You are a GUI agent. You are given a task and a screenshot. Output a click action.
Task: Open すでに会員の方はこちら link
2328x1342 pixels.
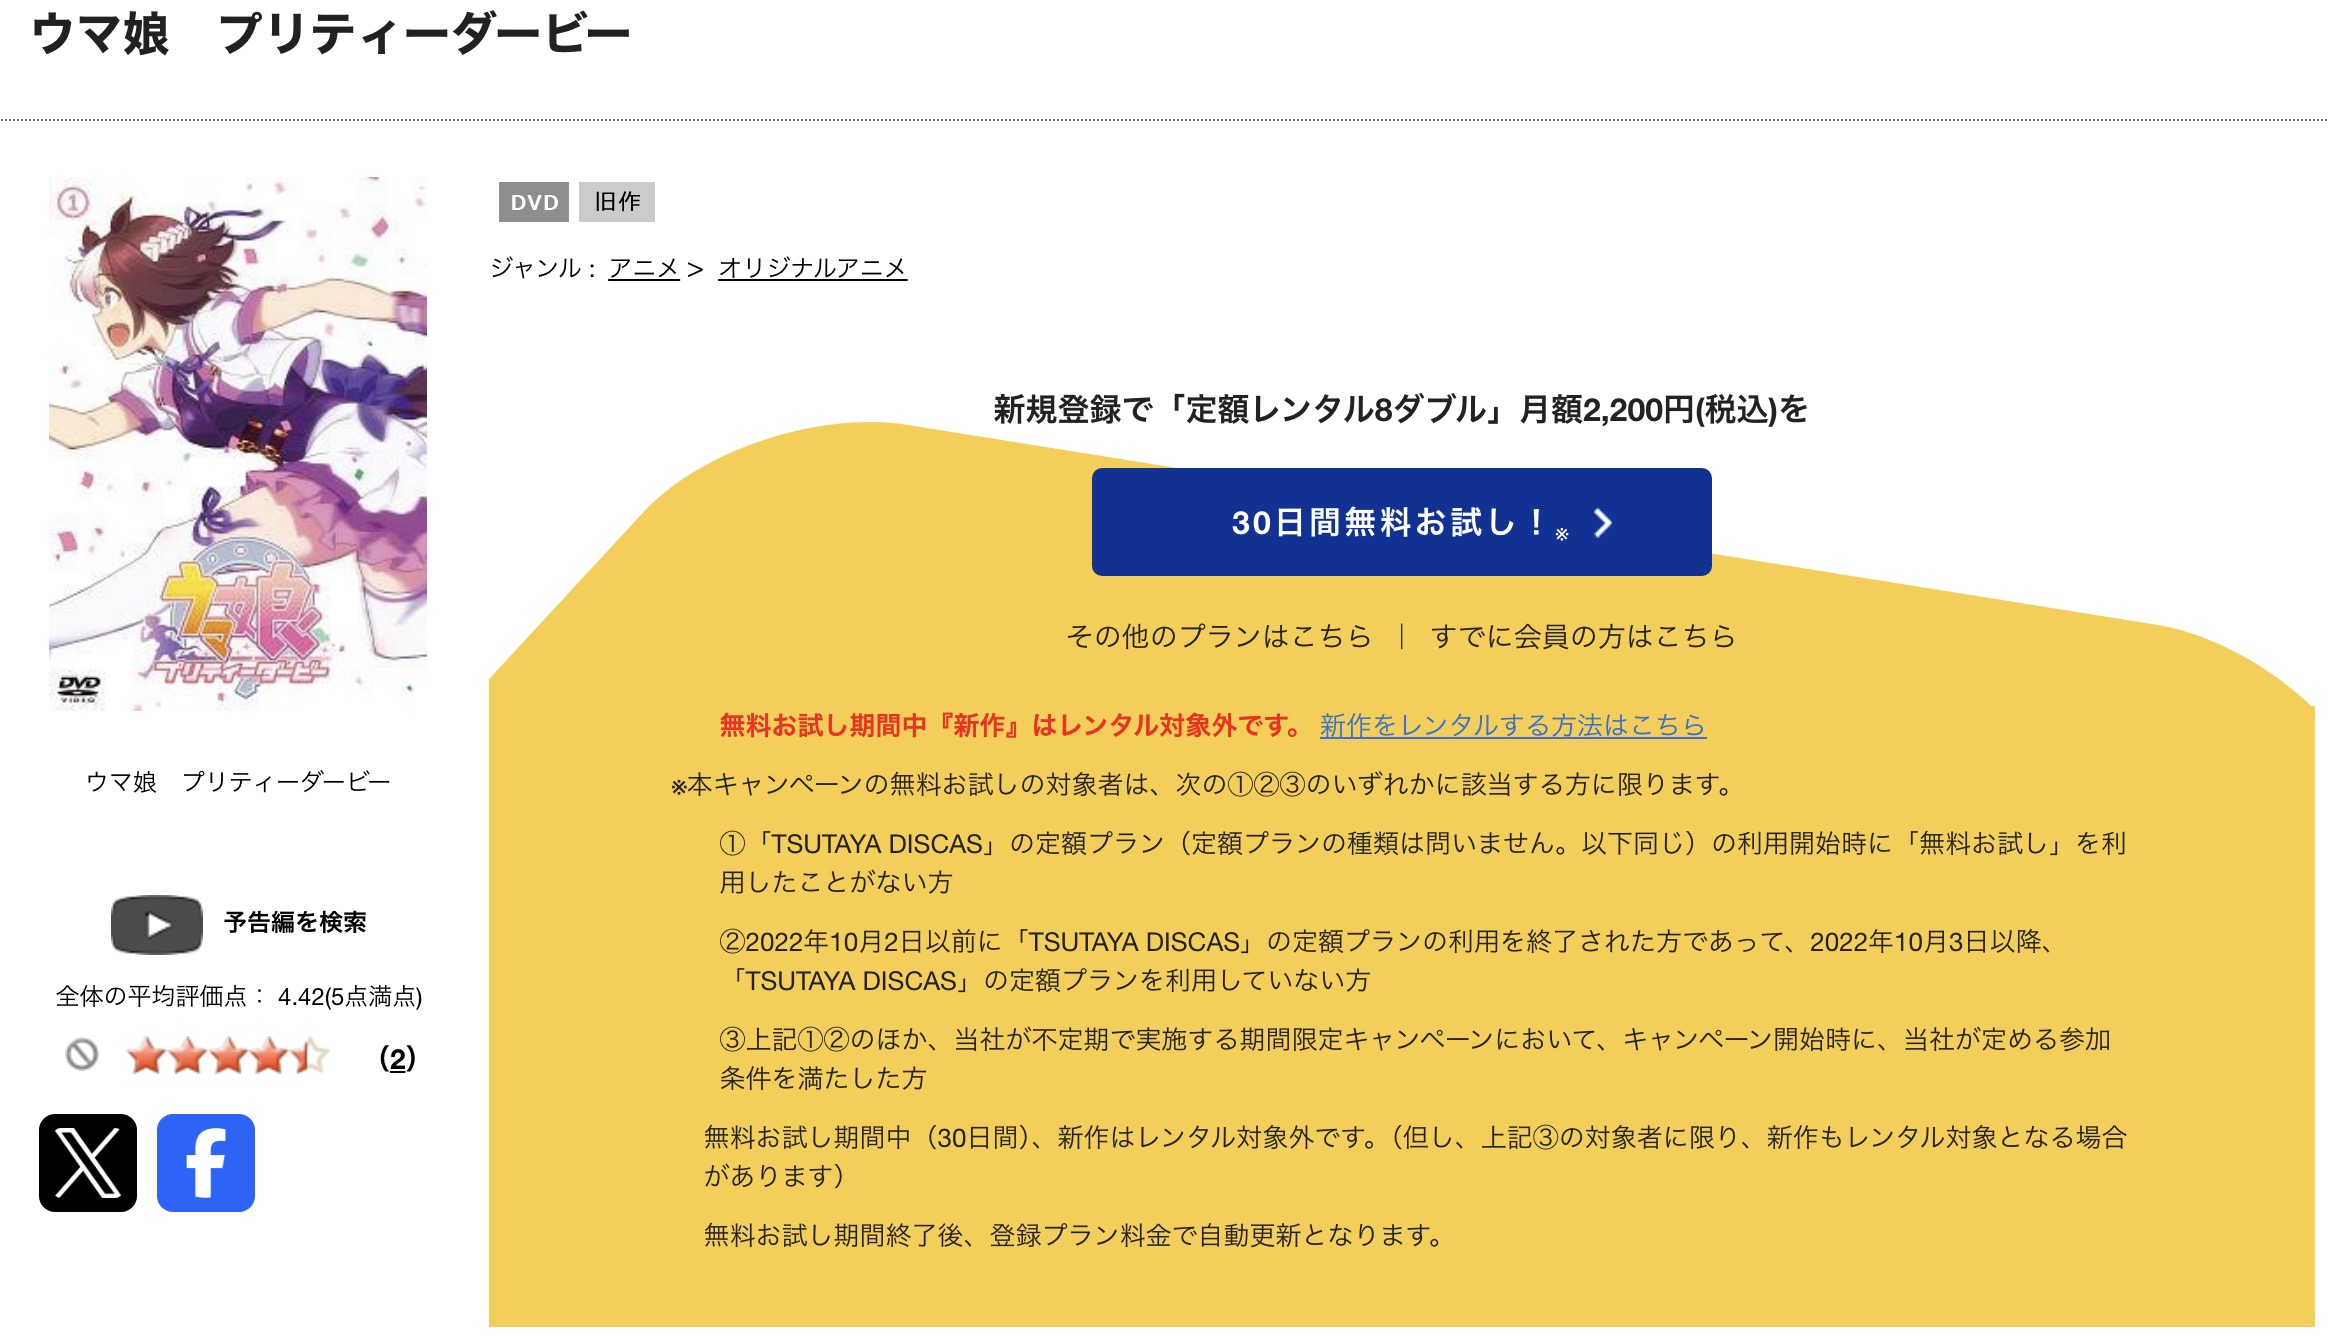[x=1583, y=636]
